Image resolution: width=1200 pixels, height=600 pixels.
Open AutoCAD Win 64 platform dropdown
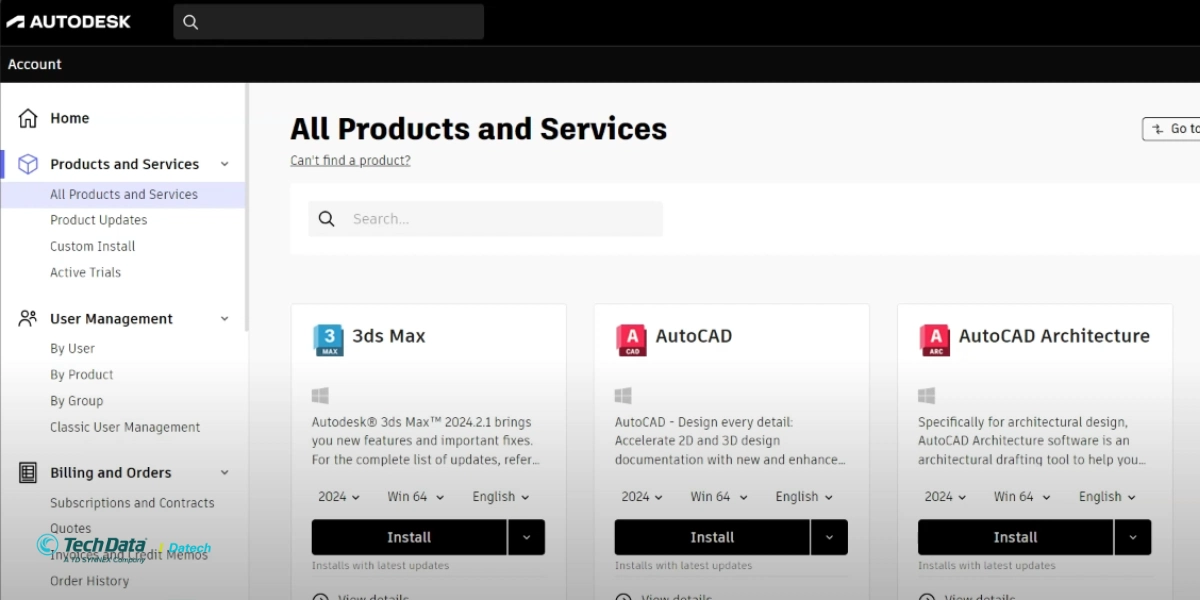tap(718, 496)
